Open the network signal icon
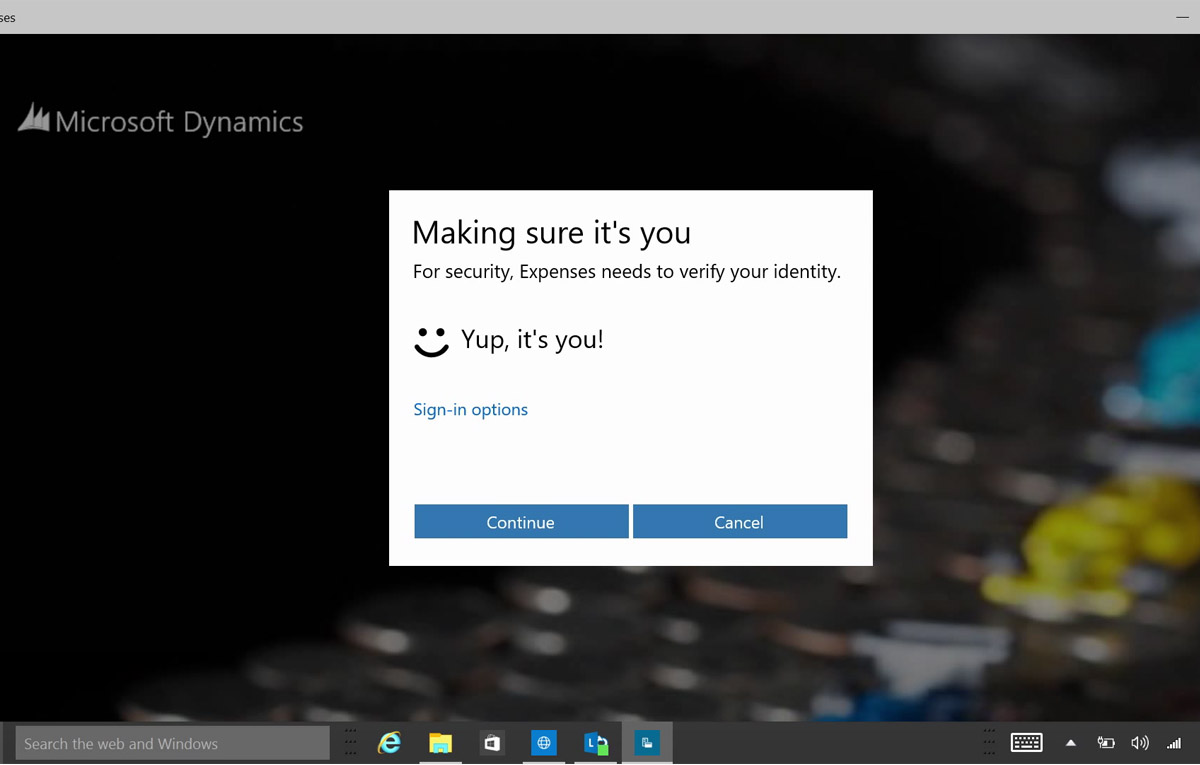The width and height of the screenshot is (1200, 765). click(1173, 743)
